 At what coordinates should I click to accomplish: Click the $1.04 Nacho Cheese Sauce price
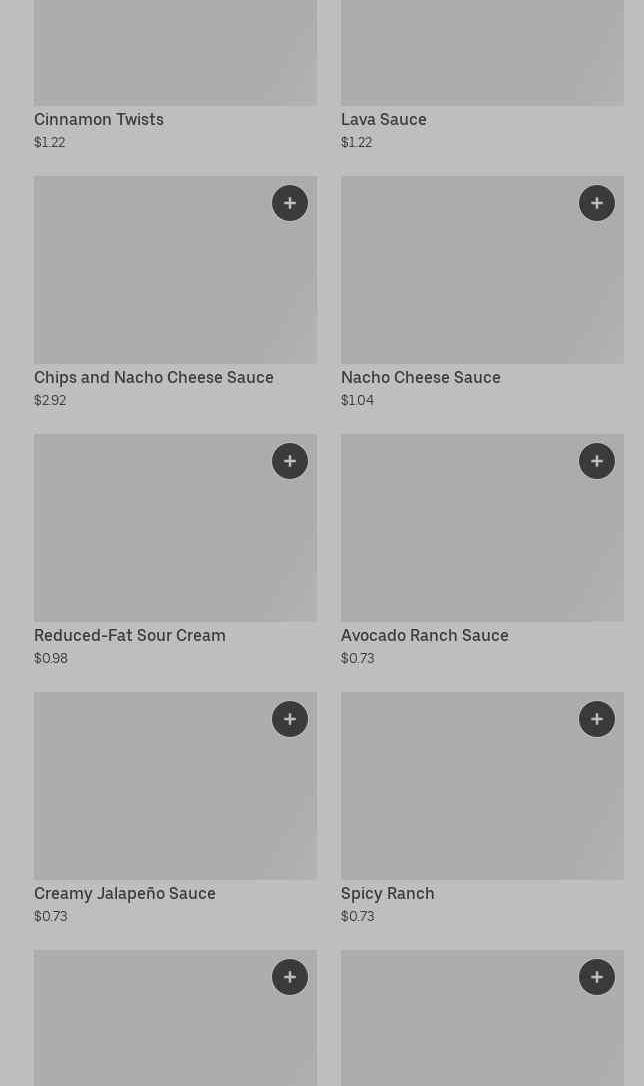(358, 400)
